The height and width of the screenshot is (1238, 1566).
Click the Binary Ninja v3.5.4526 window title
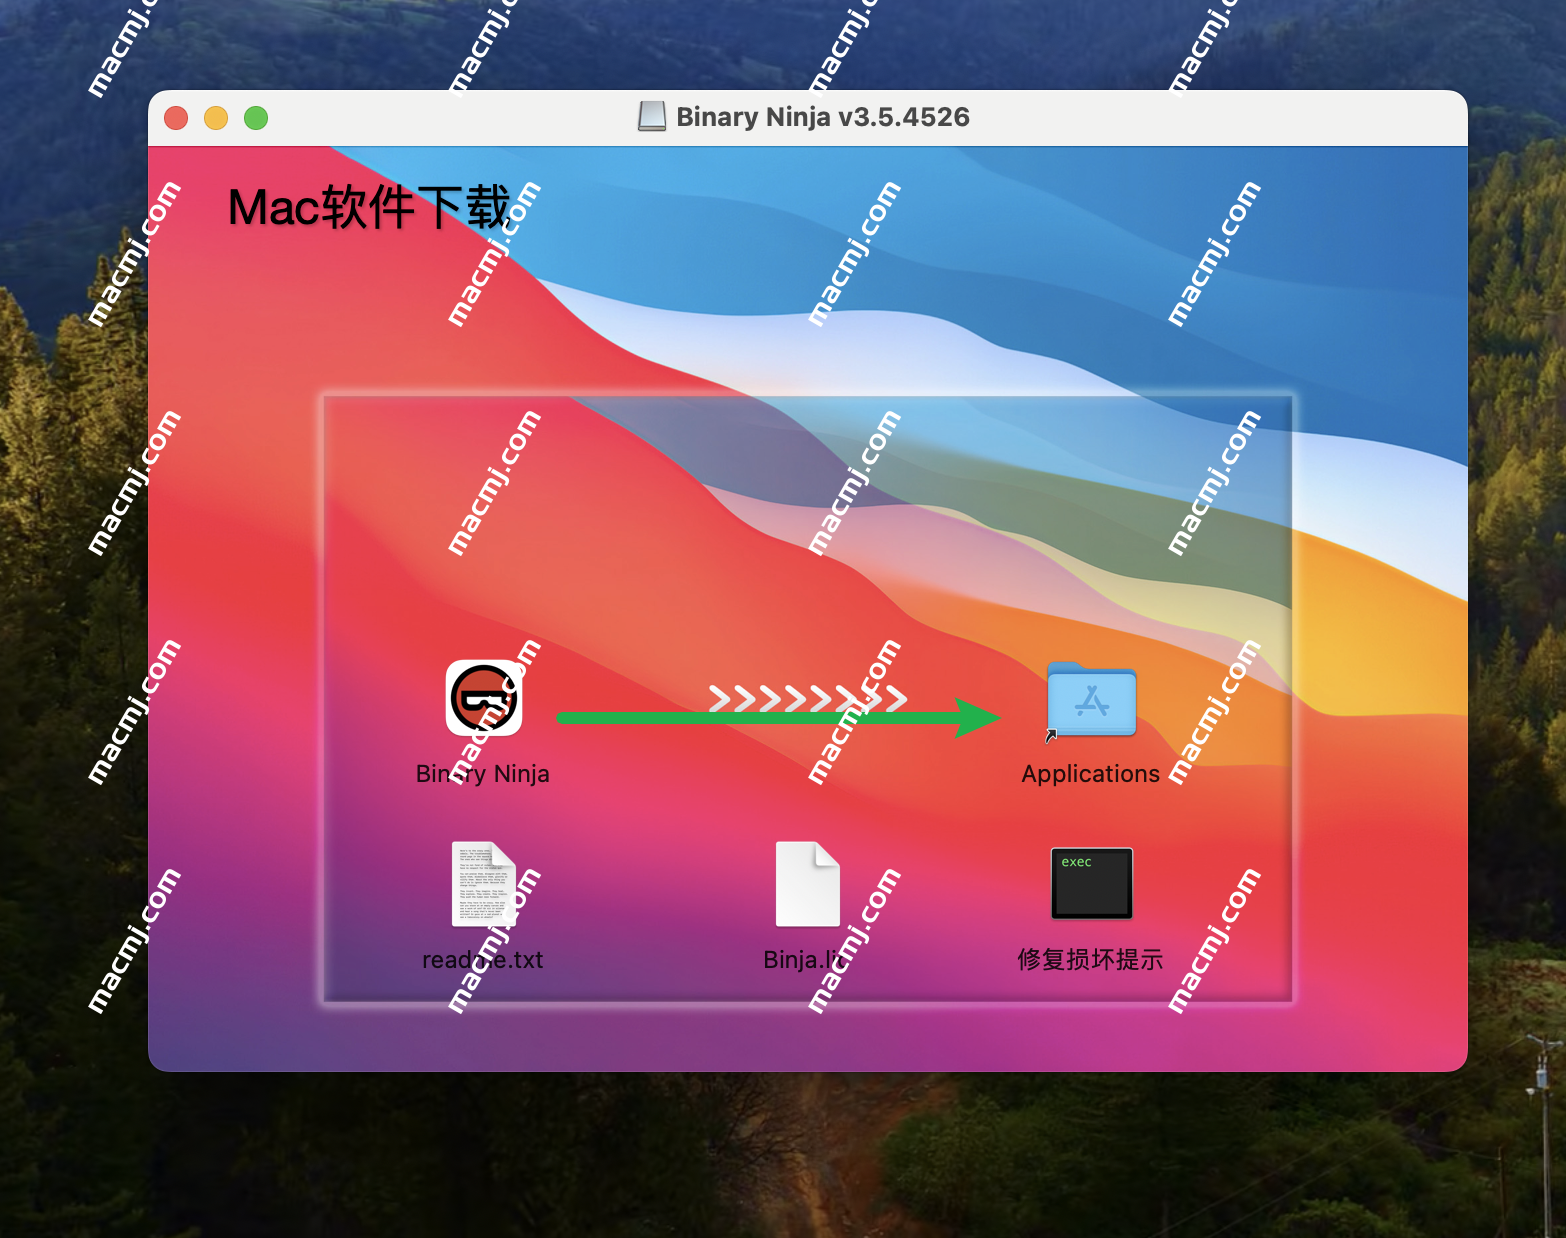coord(823,117)
